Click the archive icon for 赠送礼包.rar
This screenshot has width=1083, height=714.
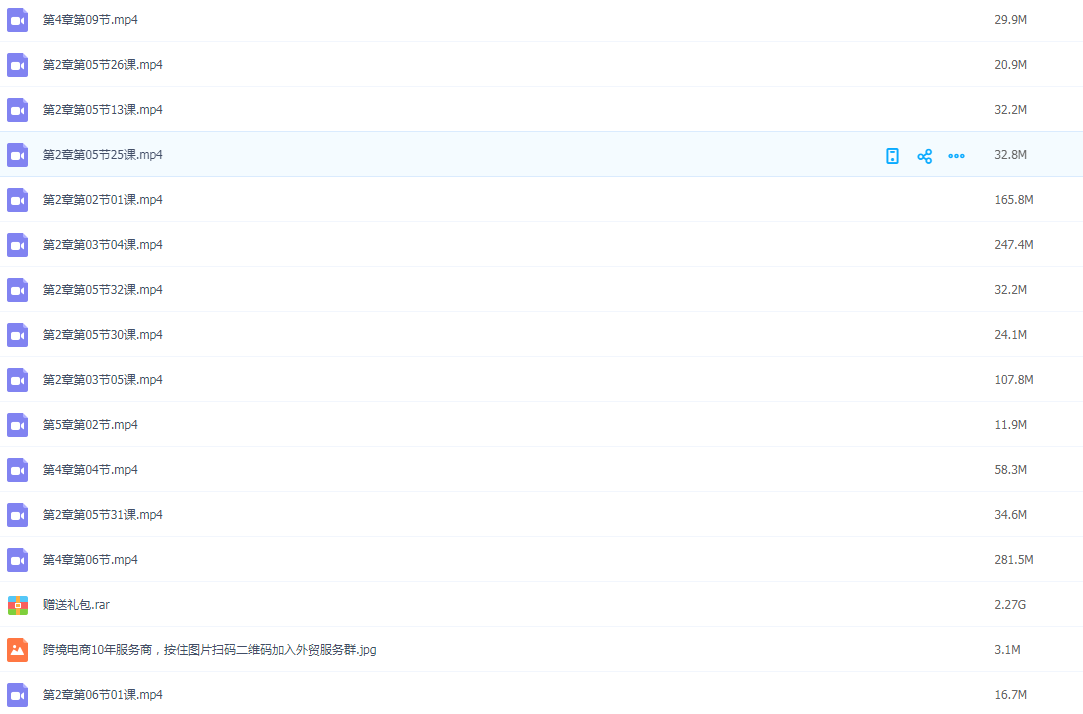pyautogui.click(x=18, y=605)
